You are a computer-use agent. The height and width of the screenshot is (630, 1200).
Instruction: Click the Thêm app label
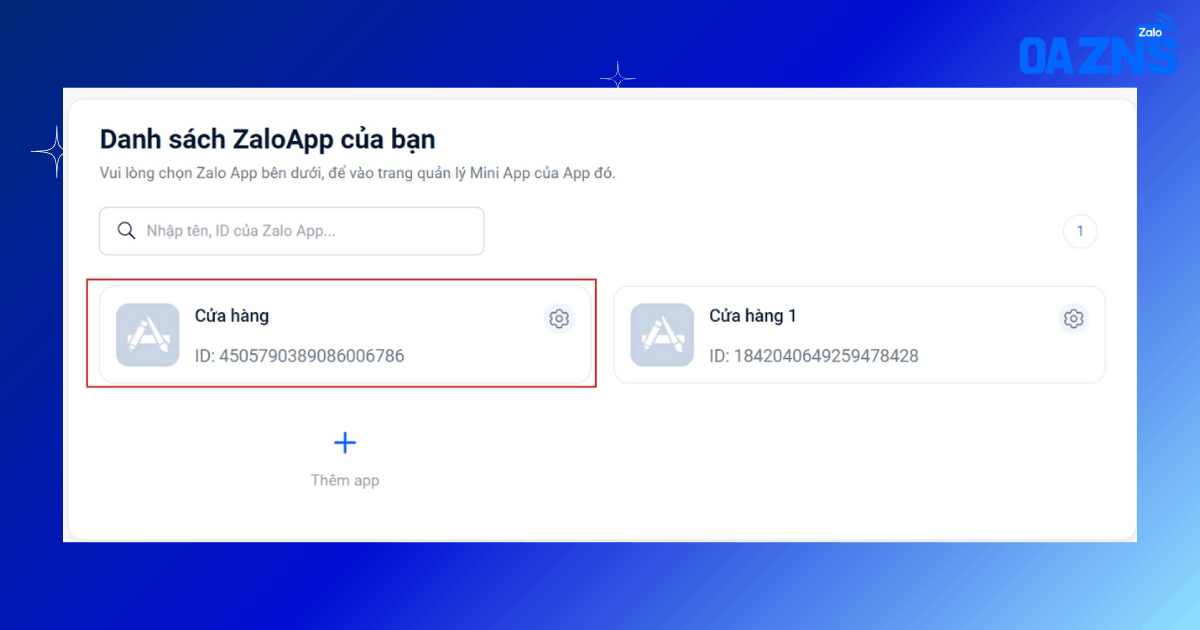345,480
